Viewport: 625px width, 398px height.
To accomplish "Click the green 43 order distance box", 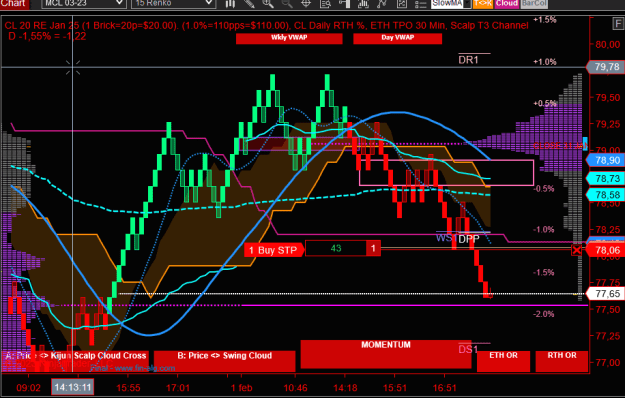I will pos(336,249).
